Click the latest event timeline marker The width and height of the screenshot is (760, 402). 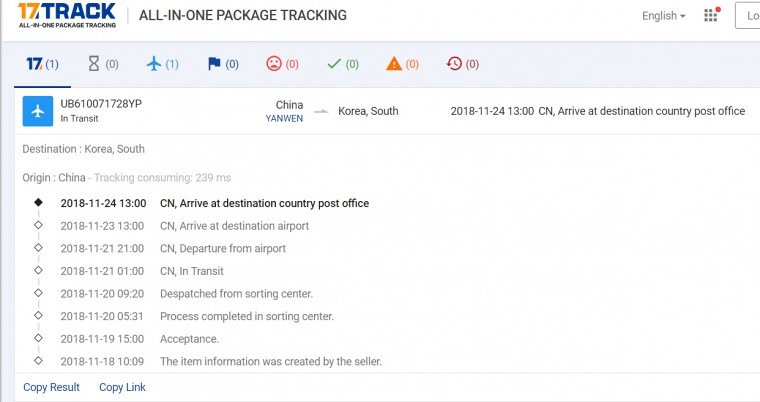pyautogui.click(x=38, y=202)
